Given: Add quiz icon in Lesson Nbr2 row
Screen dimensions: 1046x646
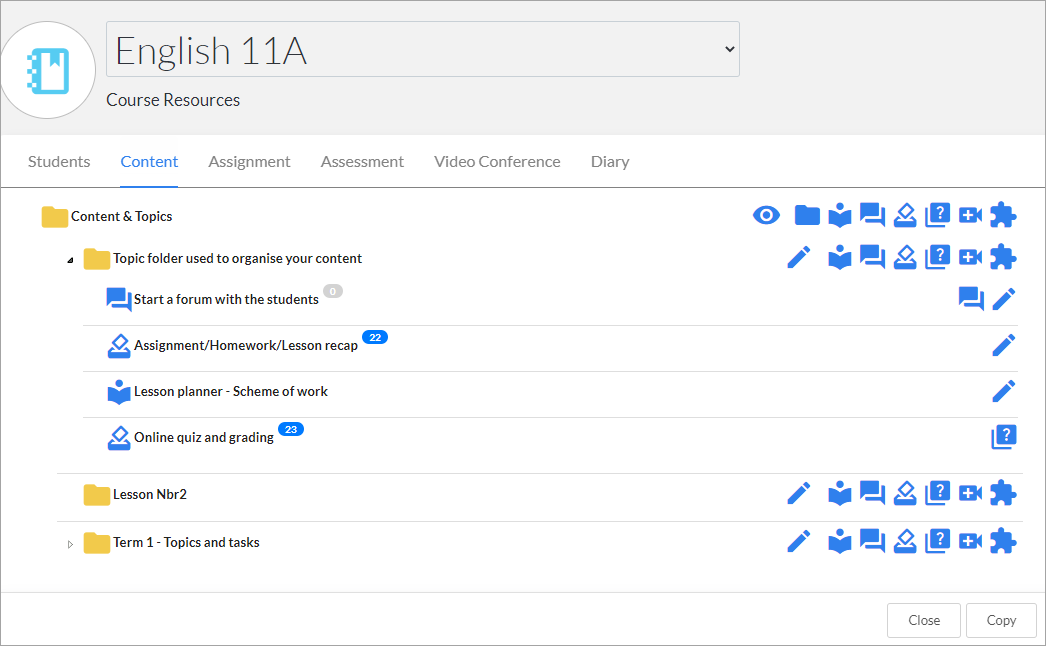Looking at the screenshot, I should pos(937,493).
